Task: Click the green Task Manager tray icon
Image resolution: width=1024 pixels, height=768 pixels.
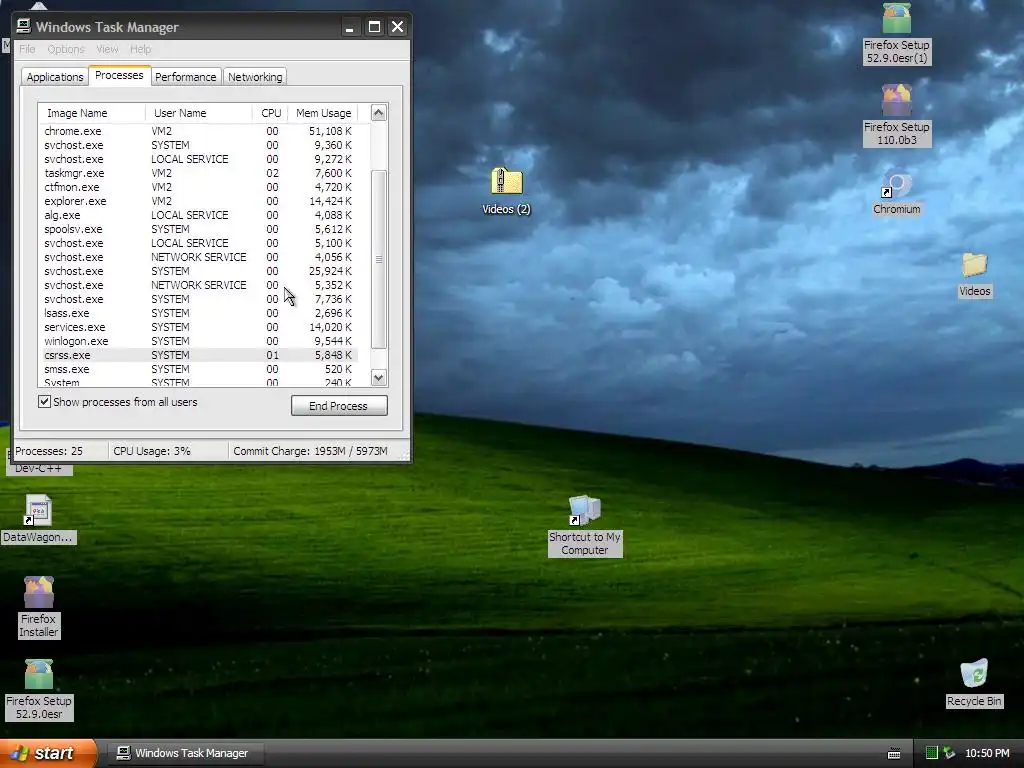Action: click(x=932, y=753)
